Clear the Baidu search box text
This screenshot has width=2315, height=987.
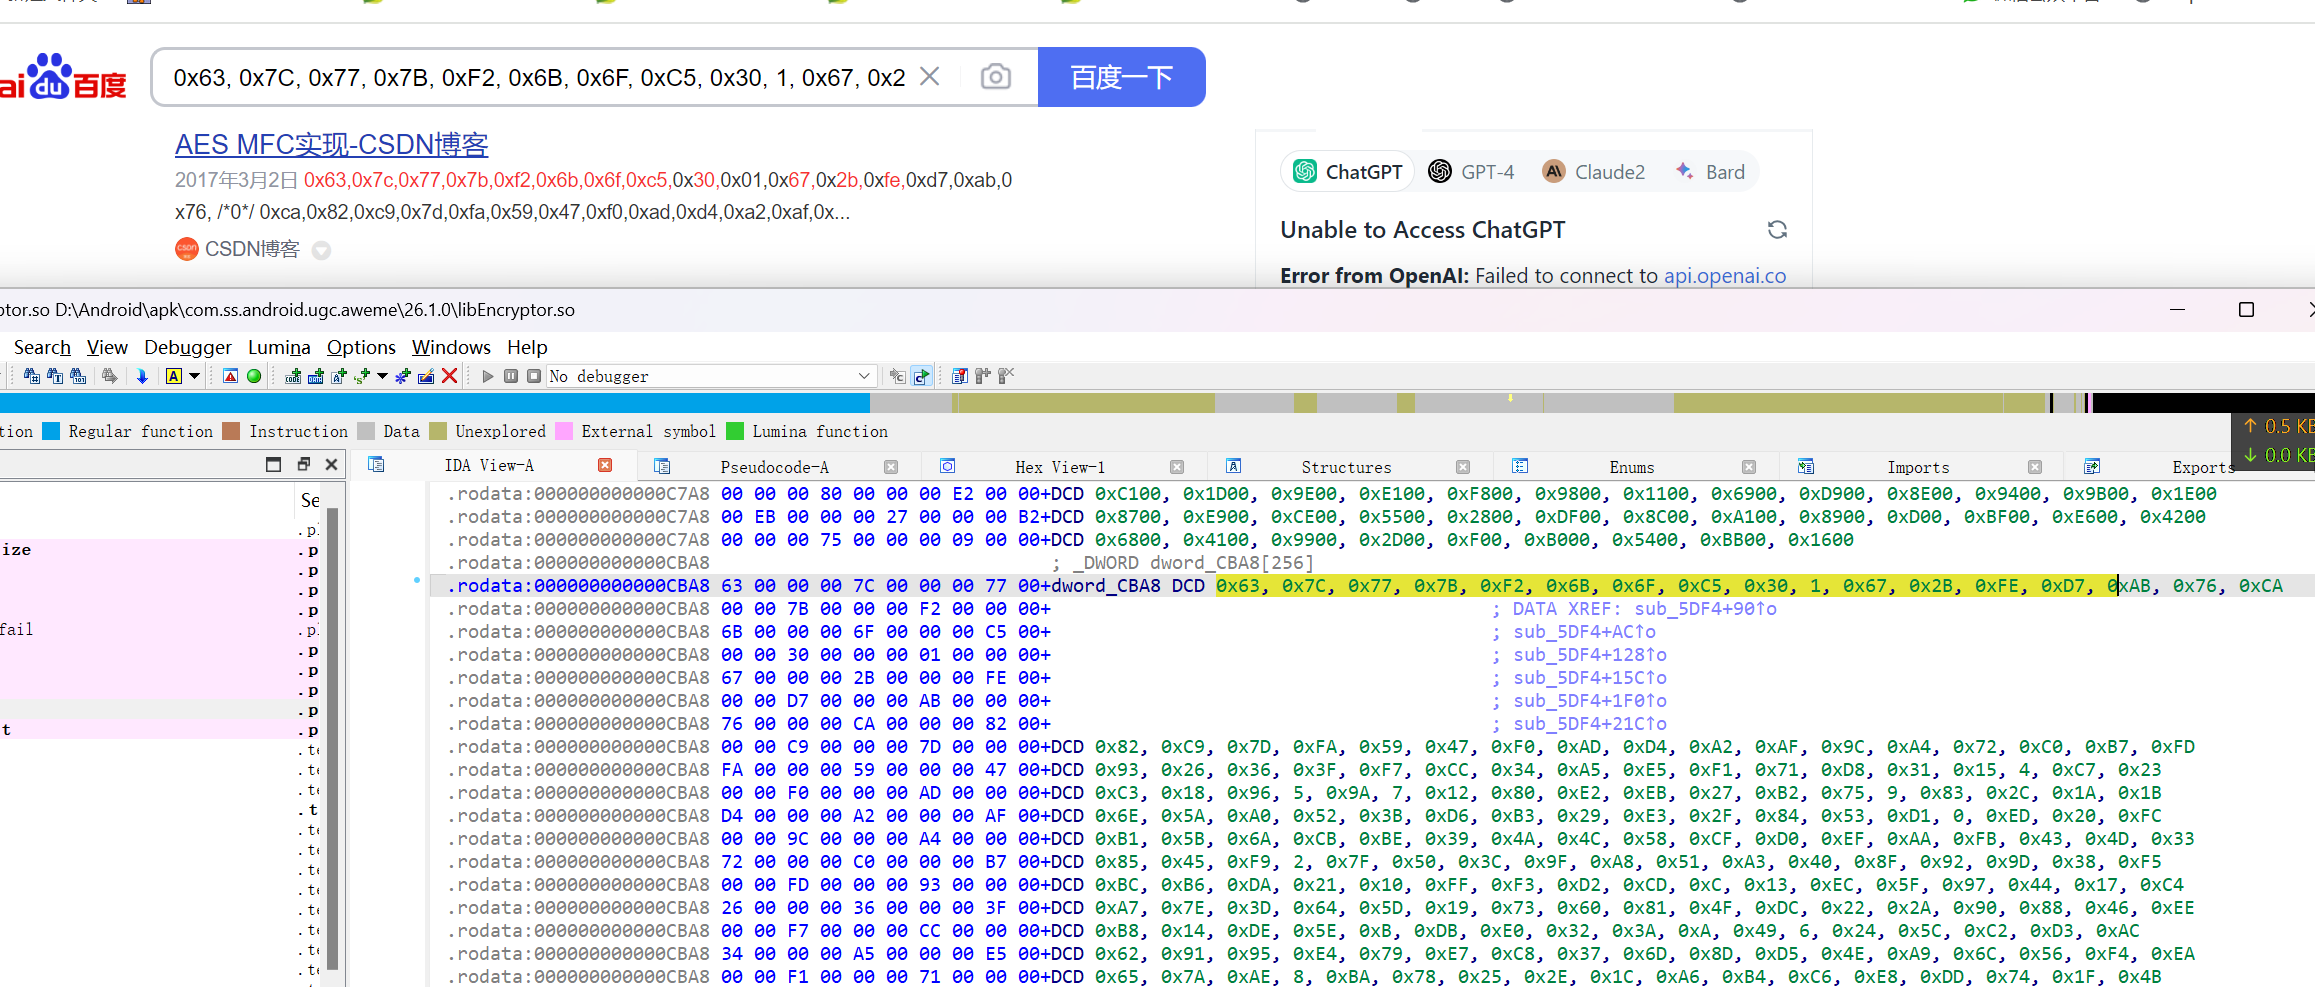point(930,76)
